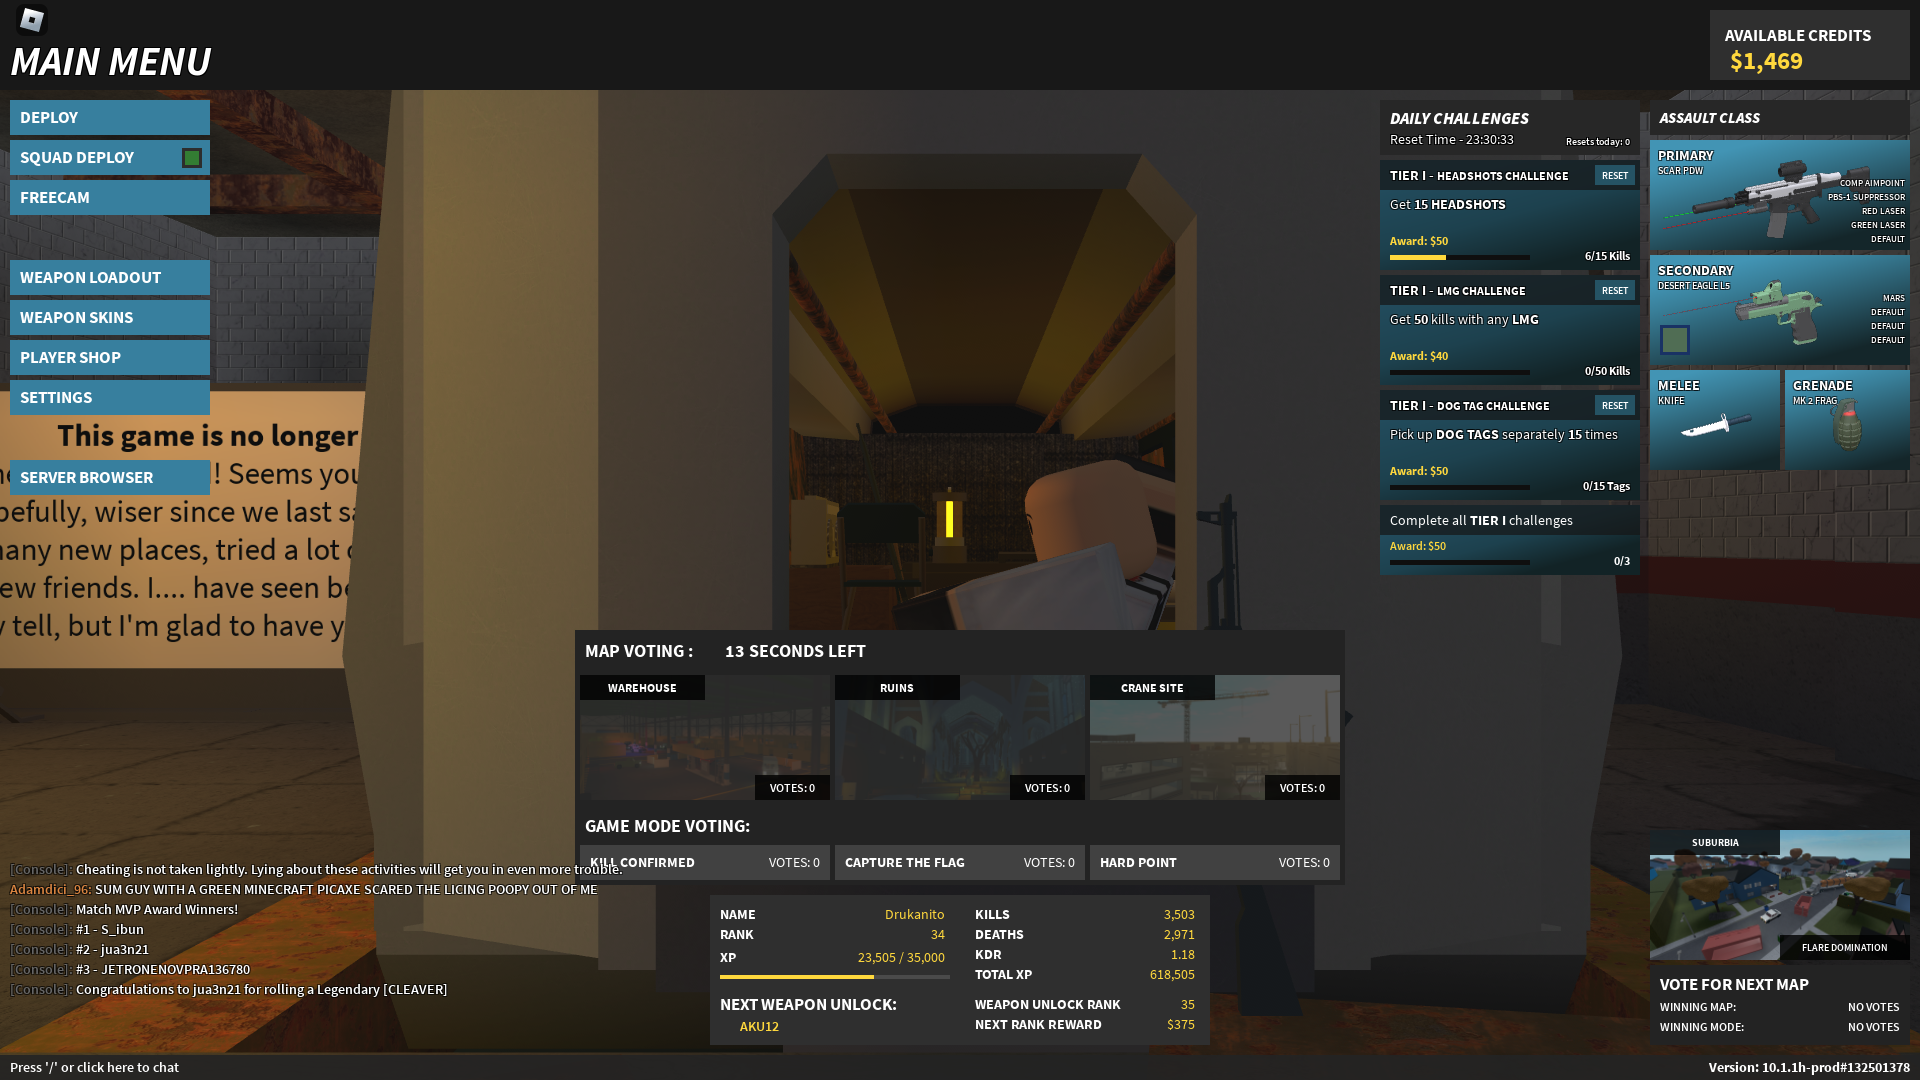This screenshot has width=1920, height=1080.
Task: Click the MK 2 frag grenade icon
Action: coord(1846,426)
